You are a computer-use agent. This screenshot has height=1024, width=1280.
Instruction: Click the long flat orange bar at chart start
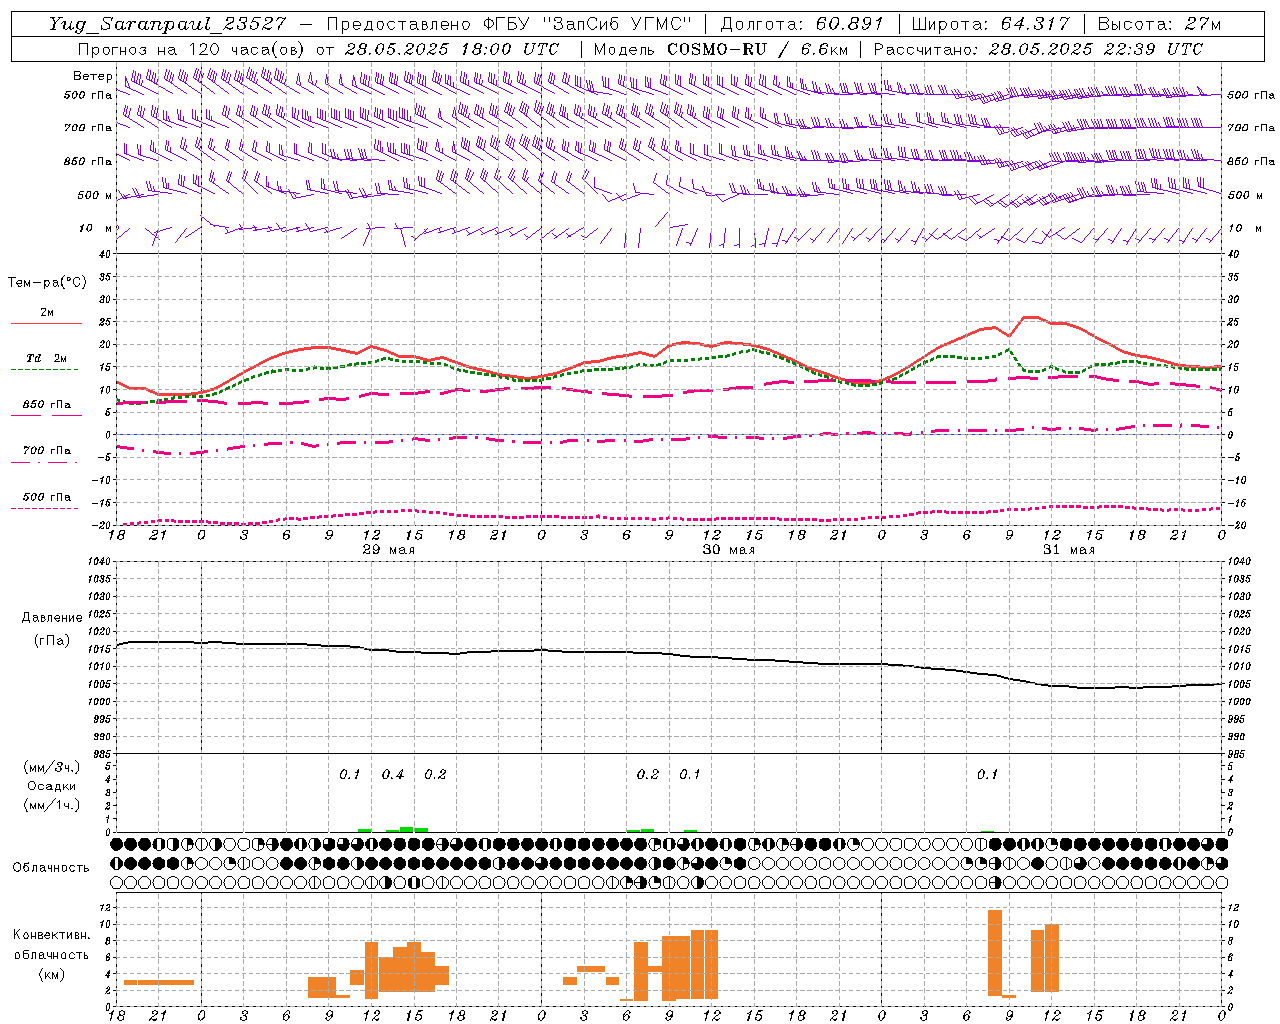pos(158,982)
